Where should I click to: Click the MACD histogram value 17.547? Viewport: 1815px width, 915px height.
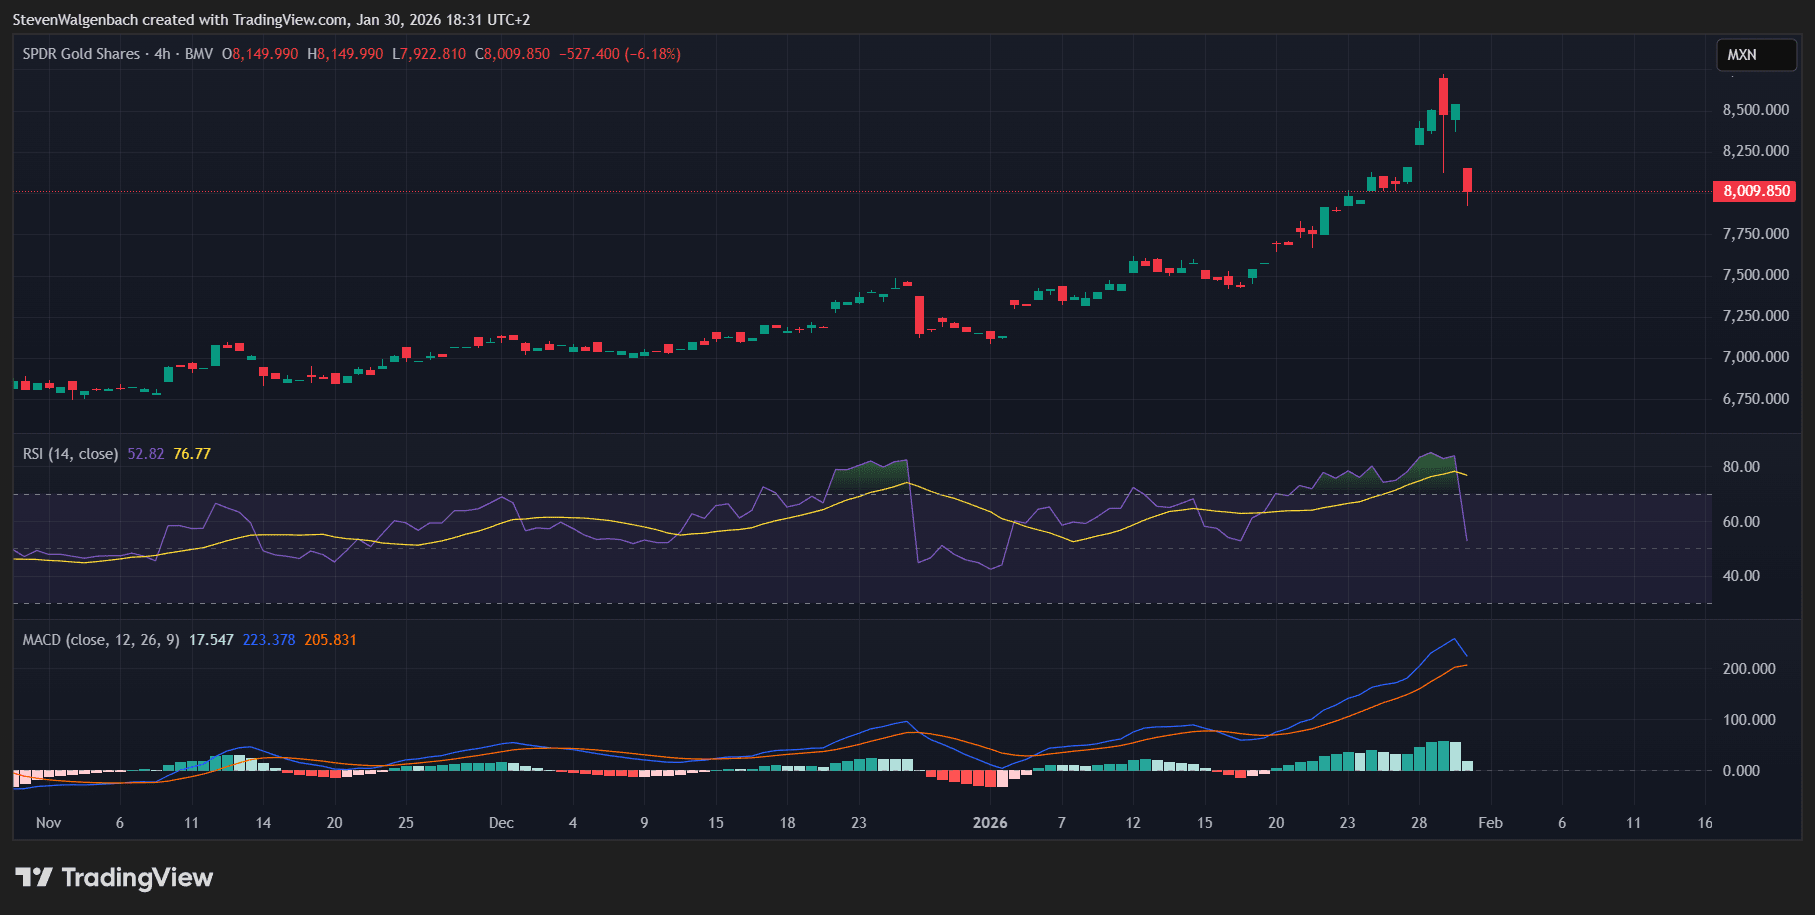pyautogui.click(x=211, y=640)
